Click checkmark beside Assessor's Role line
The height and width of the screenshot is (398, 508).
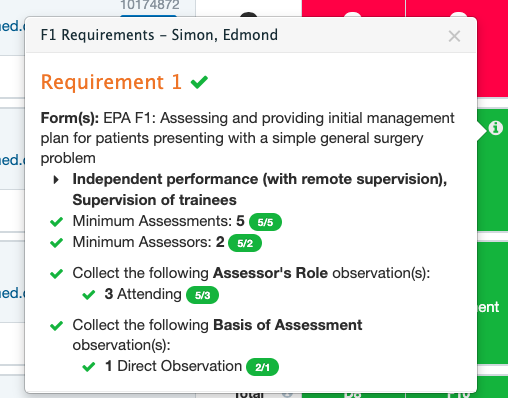coord(56,274)
